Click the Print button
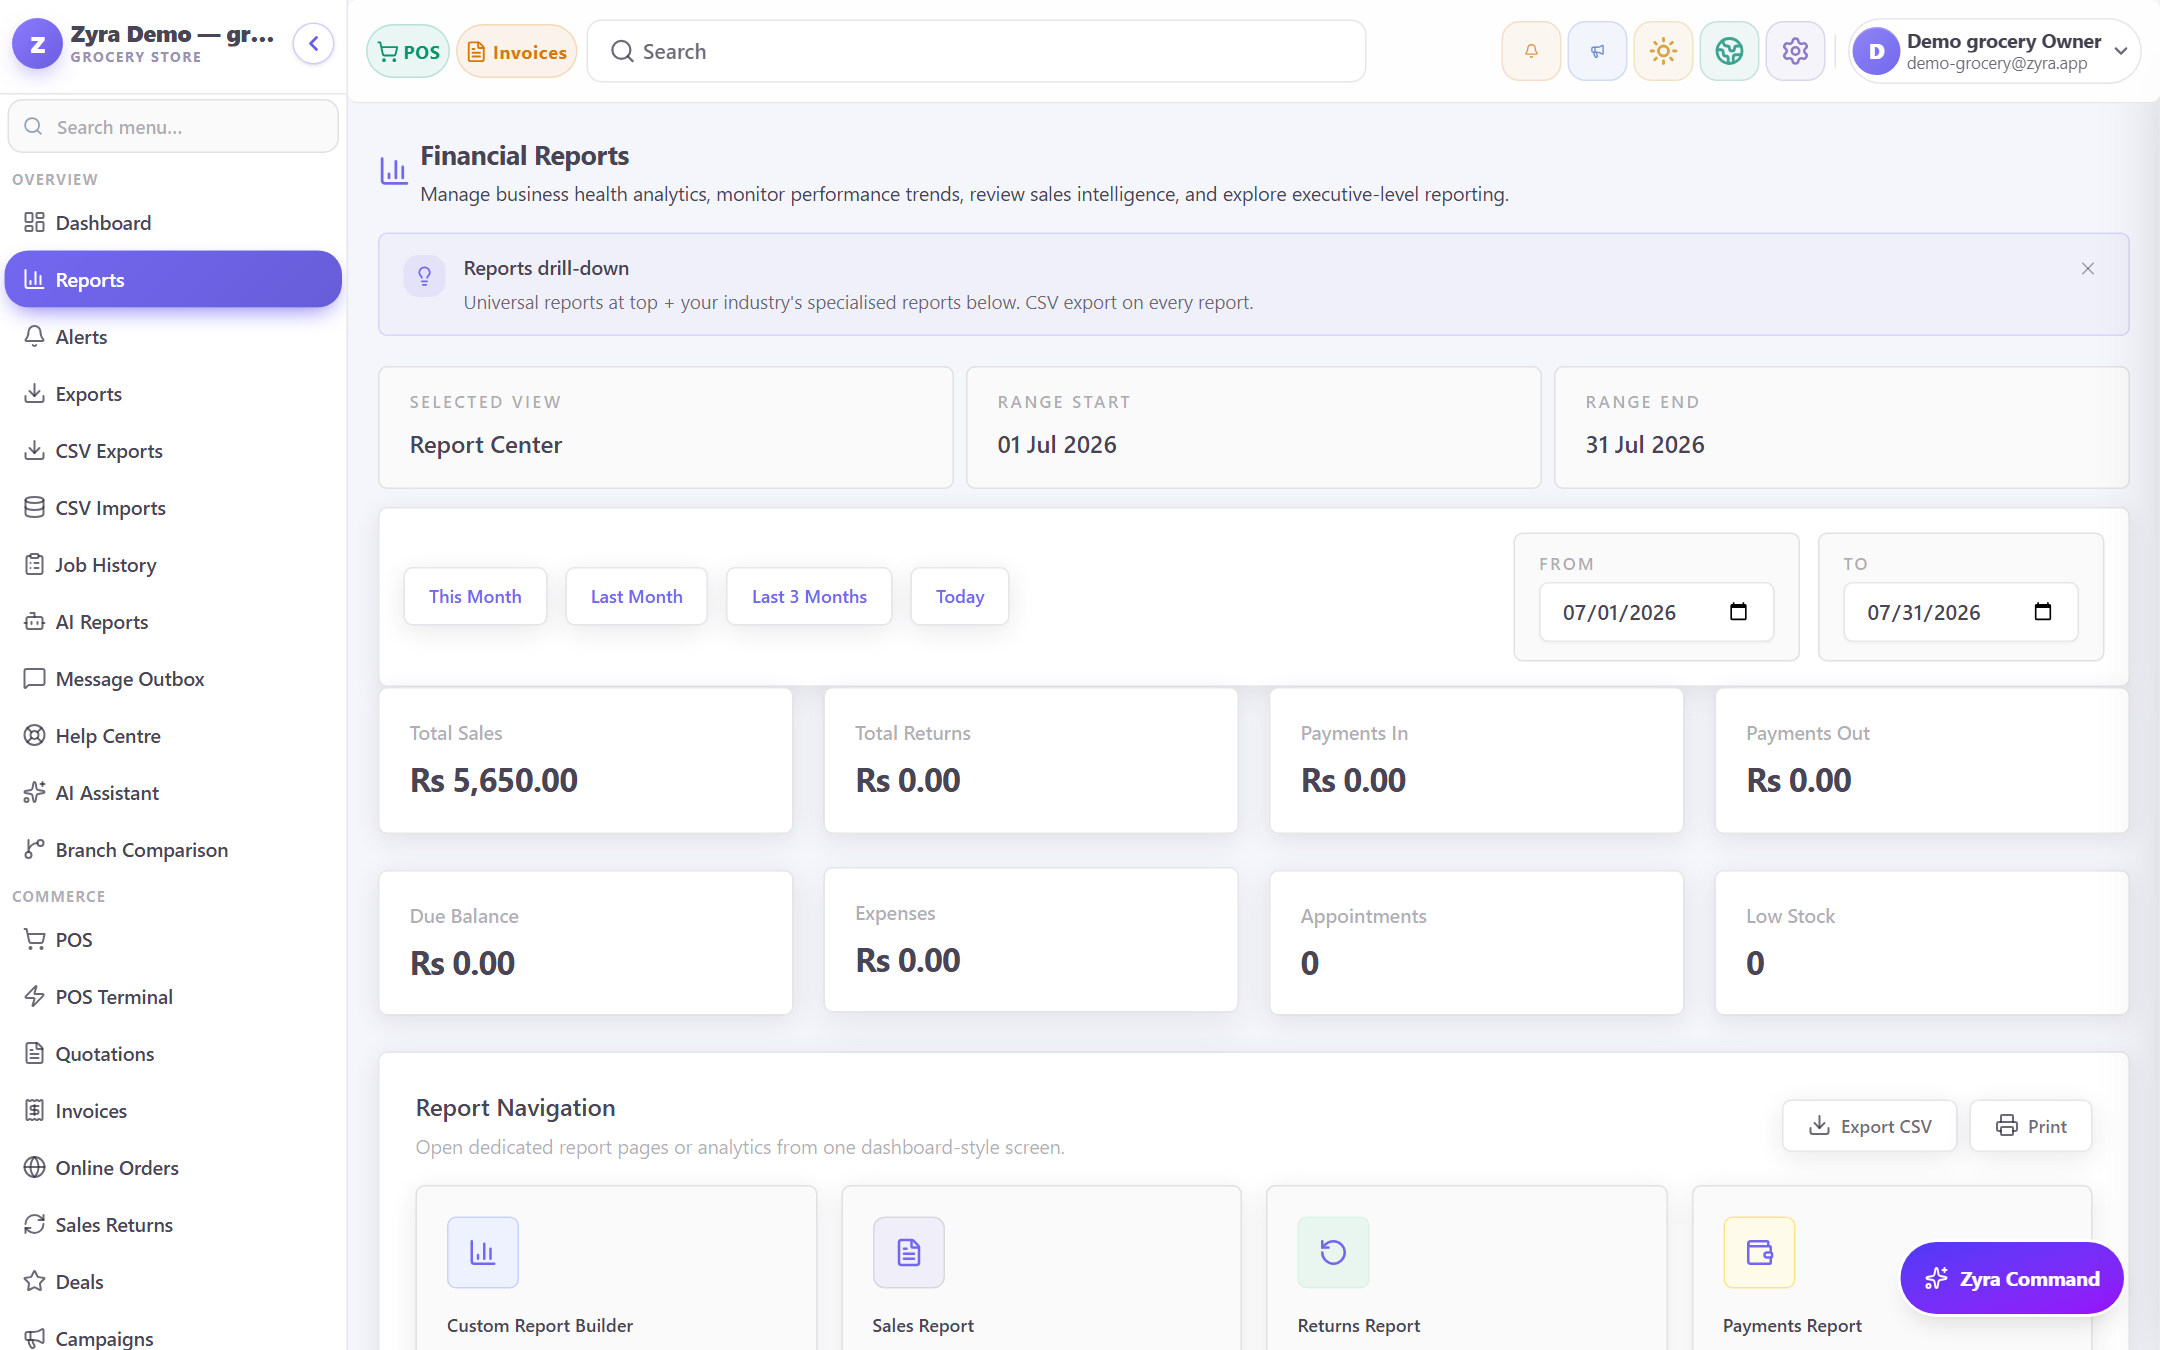This screenshot has height=1350, width=2160. [x=2031, y=1126]
